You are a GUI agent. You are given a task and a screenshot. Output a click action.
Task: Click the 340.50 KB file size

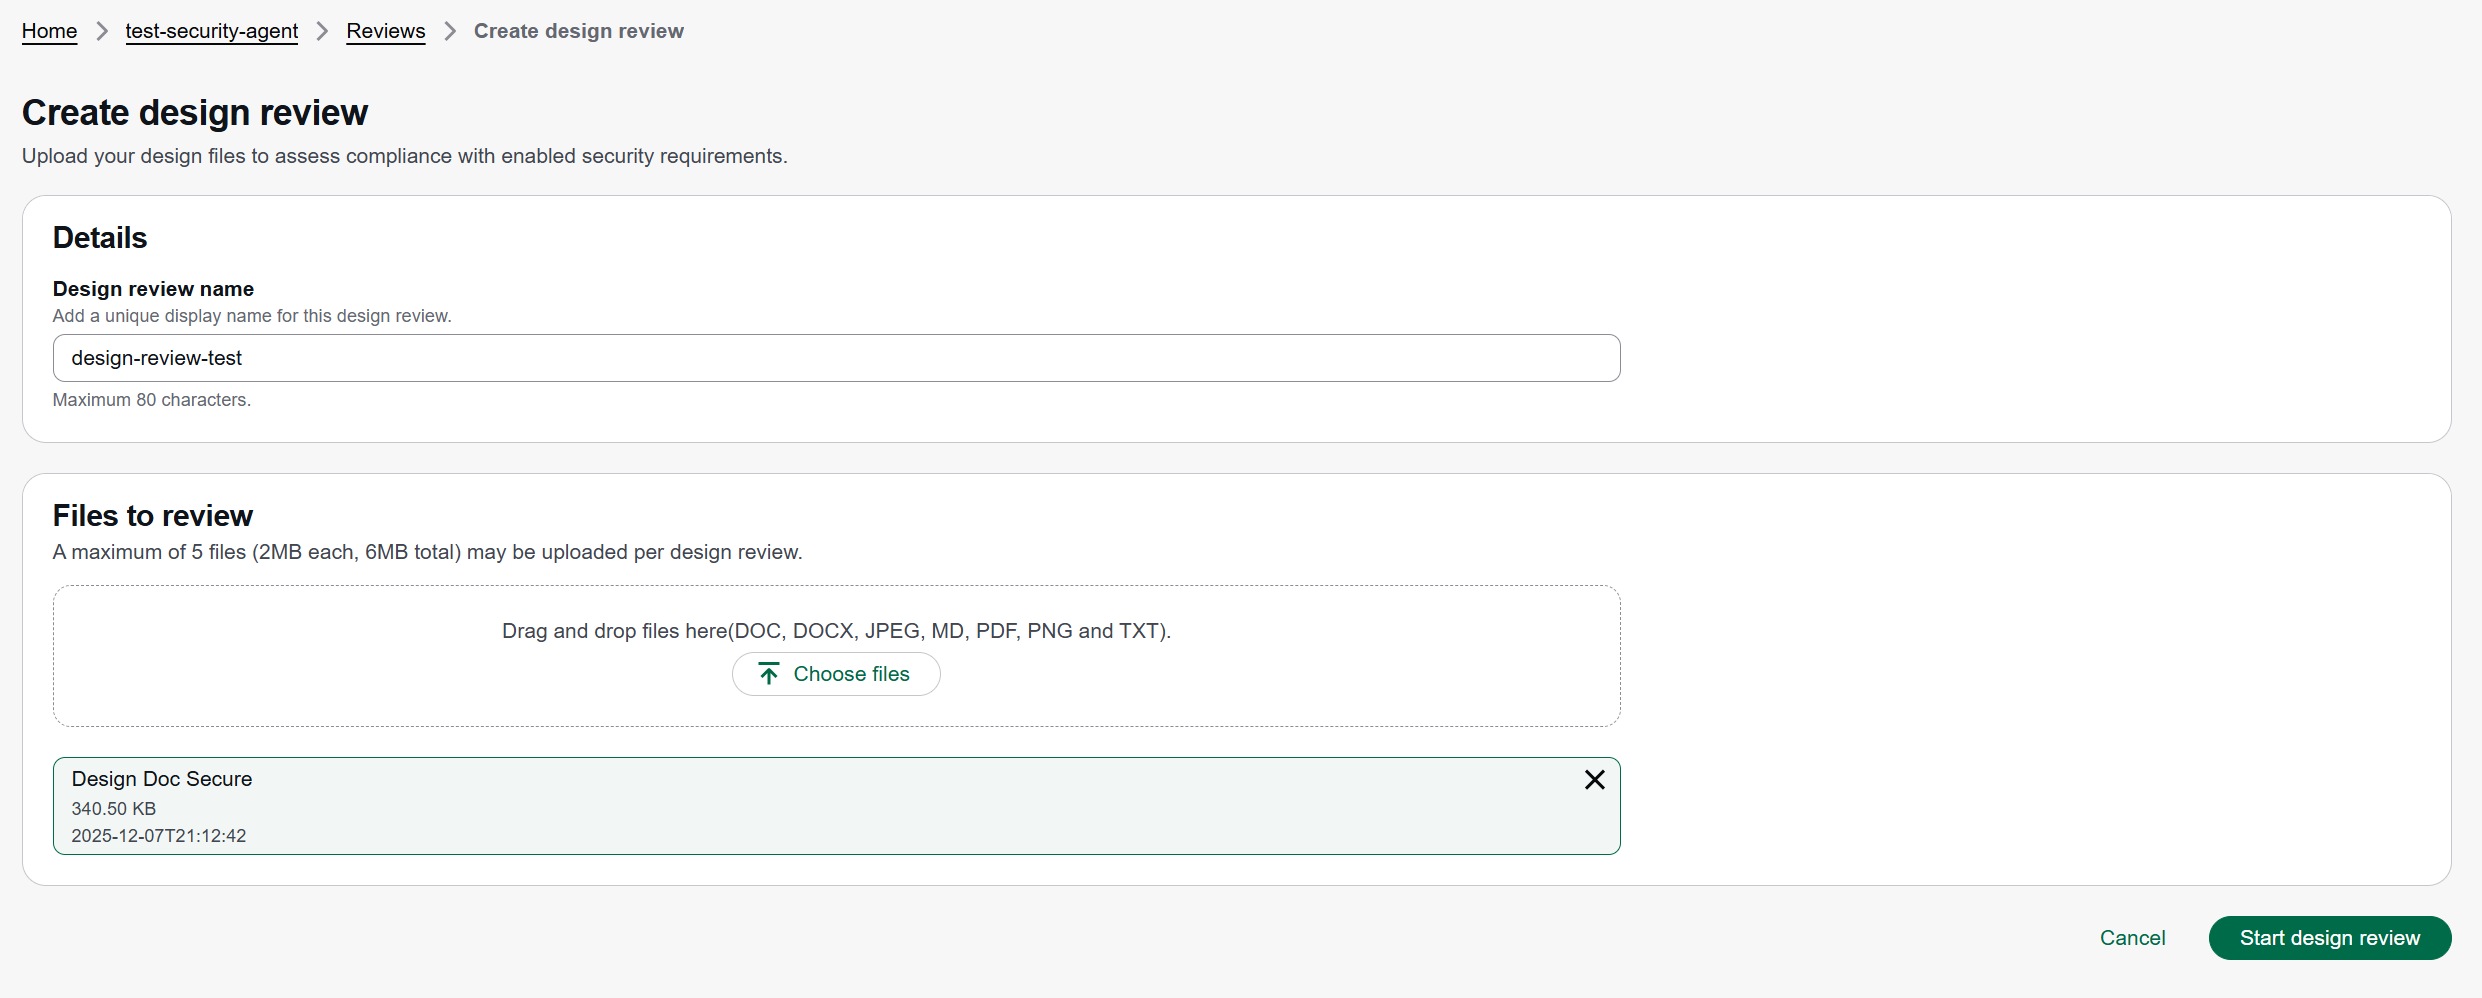(113, 808)
